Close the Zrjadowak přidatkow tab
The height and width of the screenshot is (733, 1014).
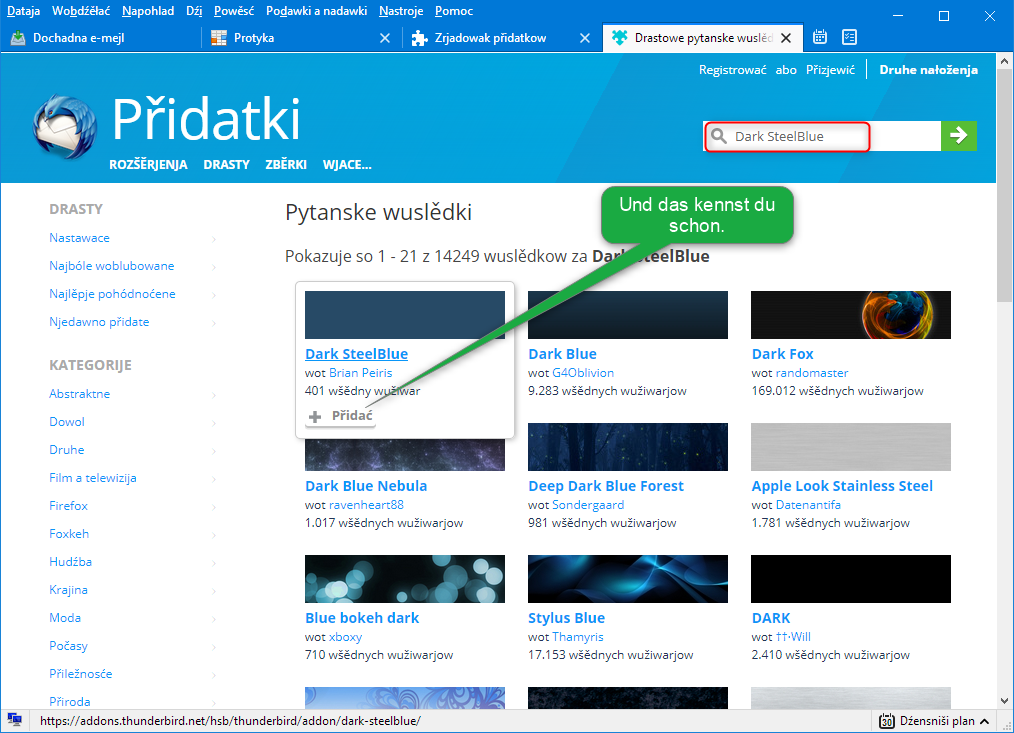coord(585,38)
